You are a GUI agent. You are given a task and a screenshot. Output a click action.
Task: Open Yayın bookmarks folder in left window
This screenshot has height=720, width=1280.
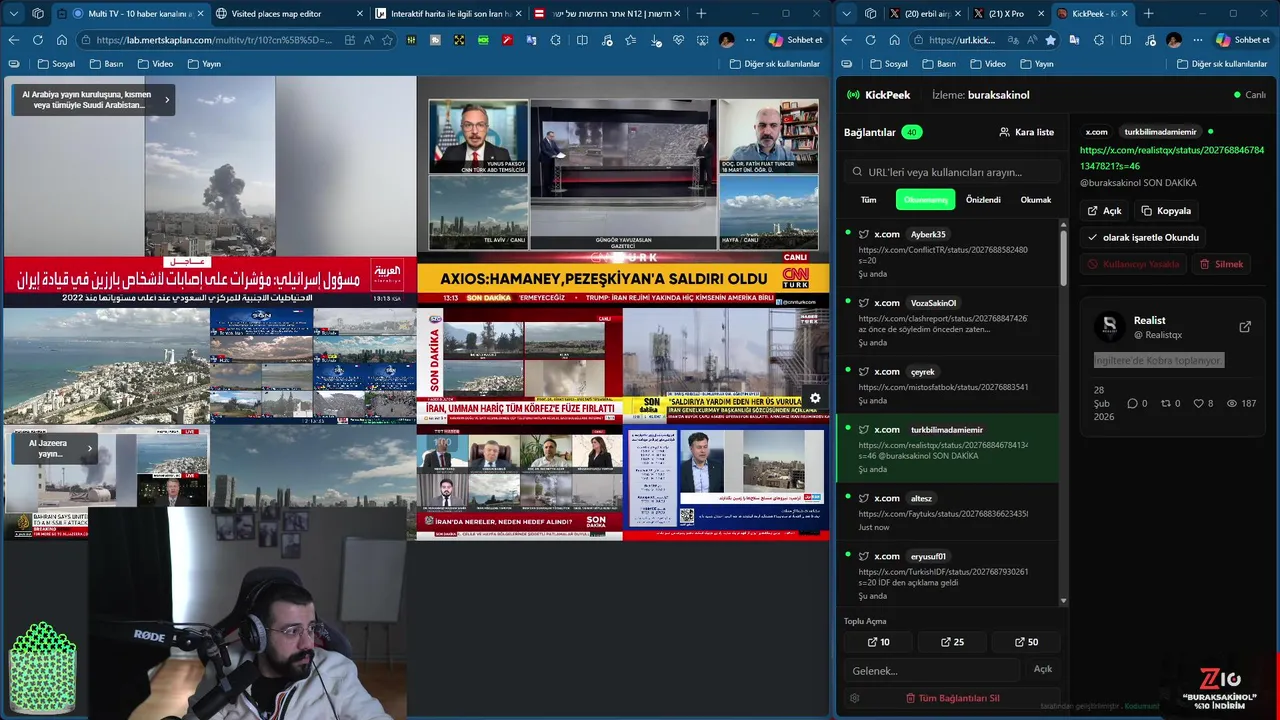[204, 64]
